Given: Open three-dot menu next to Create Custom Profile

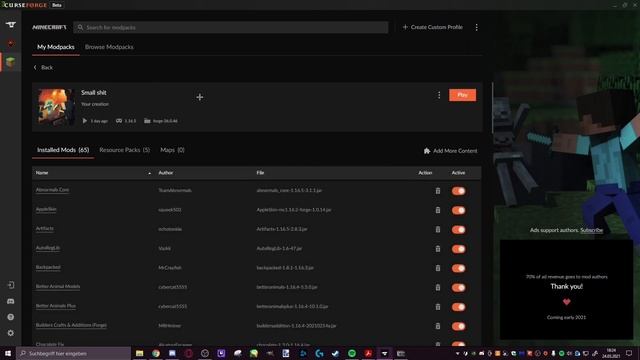Looking at the screenshot, I should pyautogui.click(x=476, y=27).
